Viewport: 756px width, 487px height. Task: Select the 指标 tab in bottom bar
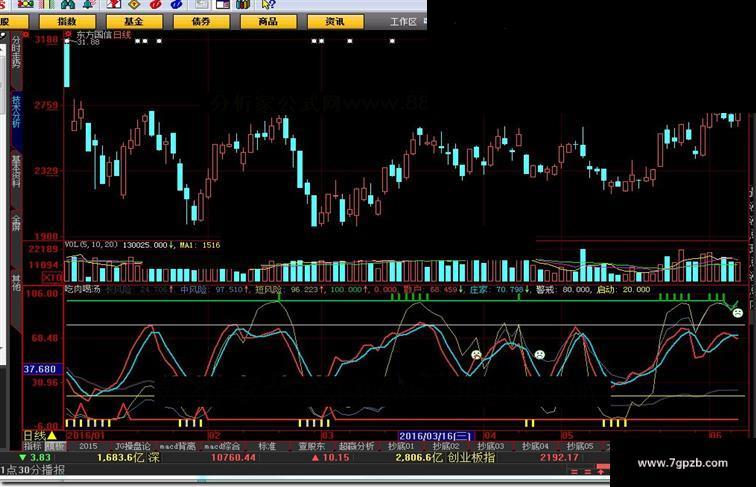click(x=32, y=446)
